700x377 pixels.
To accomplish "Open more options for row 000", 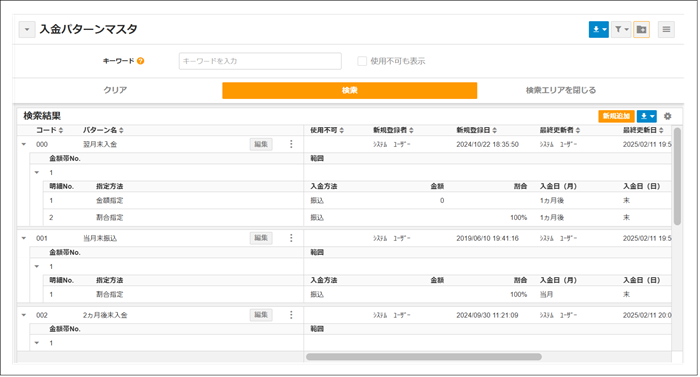I will pos(291,144).
